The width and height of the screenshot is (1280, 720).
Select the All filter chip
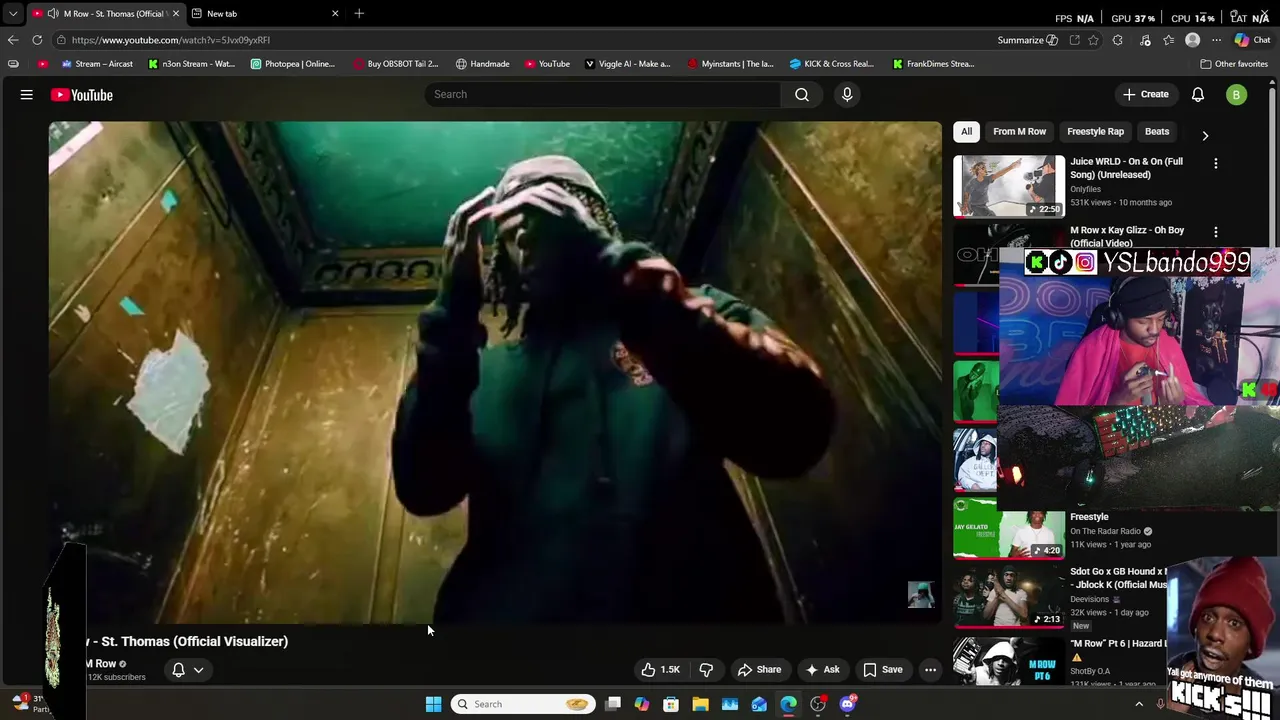966,131
